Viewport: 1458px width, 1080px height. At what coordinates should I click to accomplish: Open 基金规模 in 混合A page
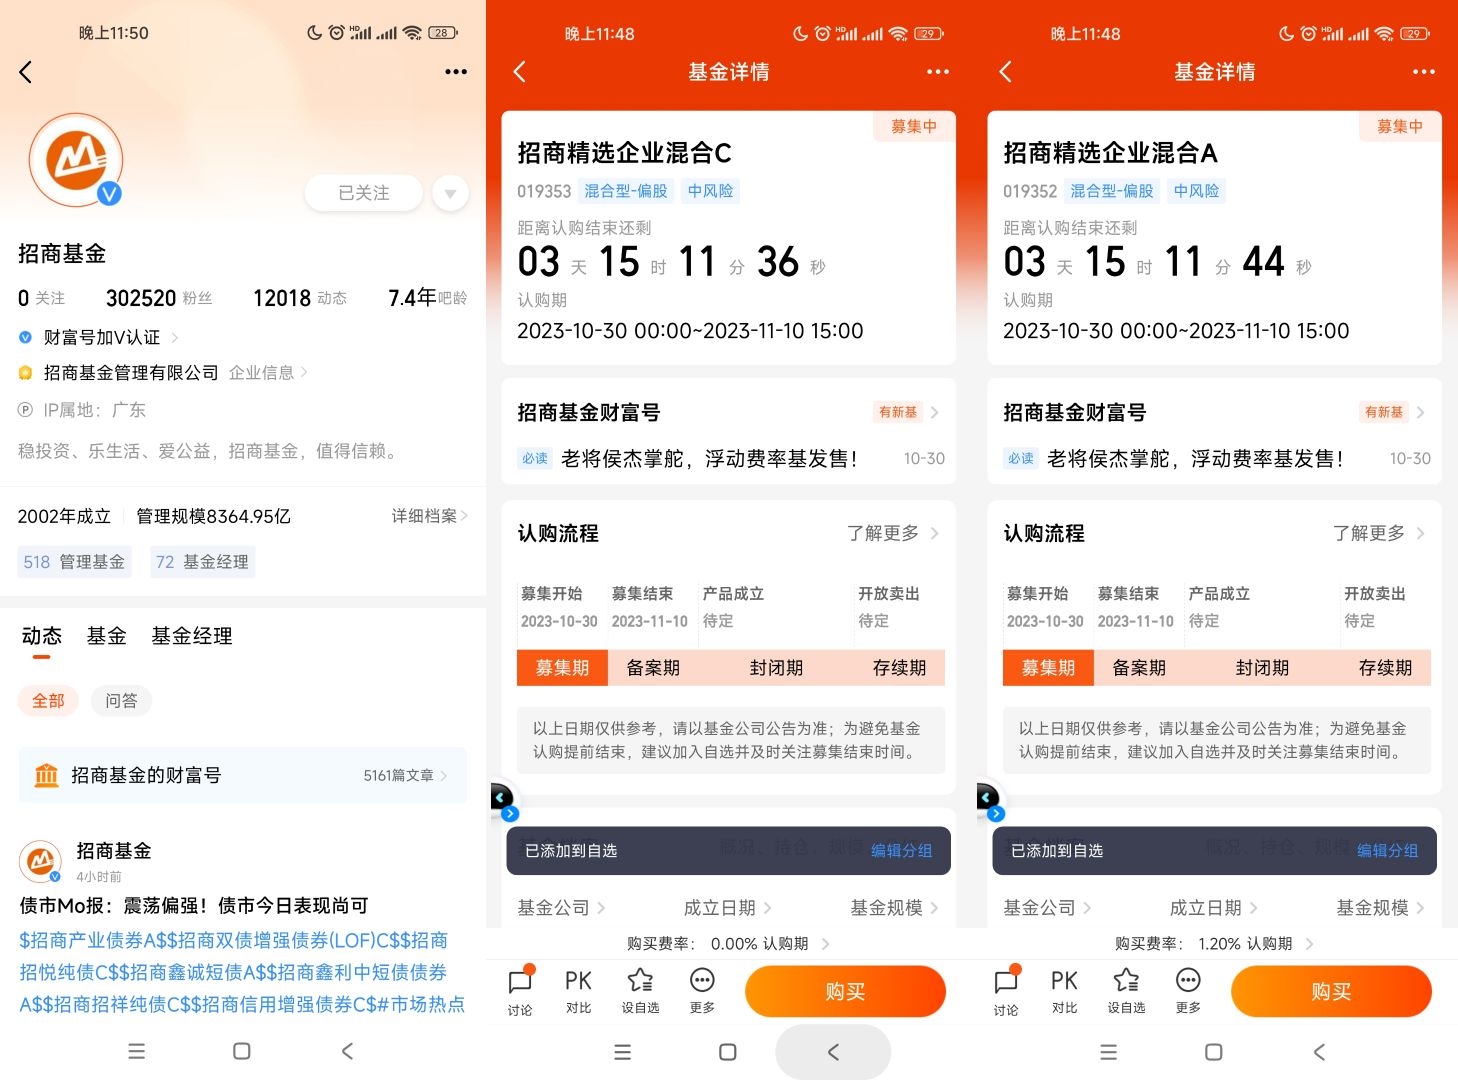pos(1380,908)
